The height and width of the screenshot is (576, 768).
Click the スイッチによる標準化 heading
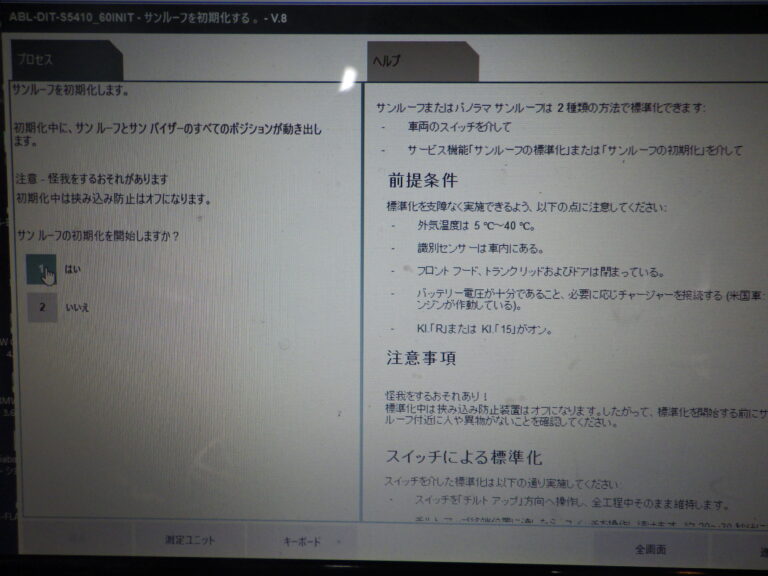(464, 457)
